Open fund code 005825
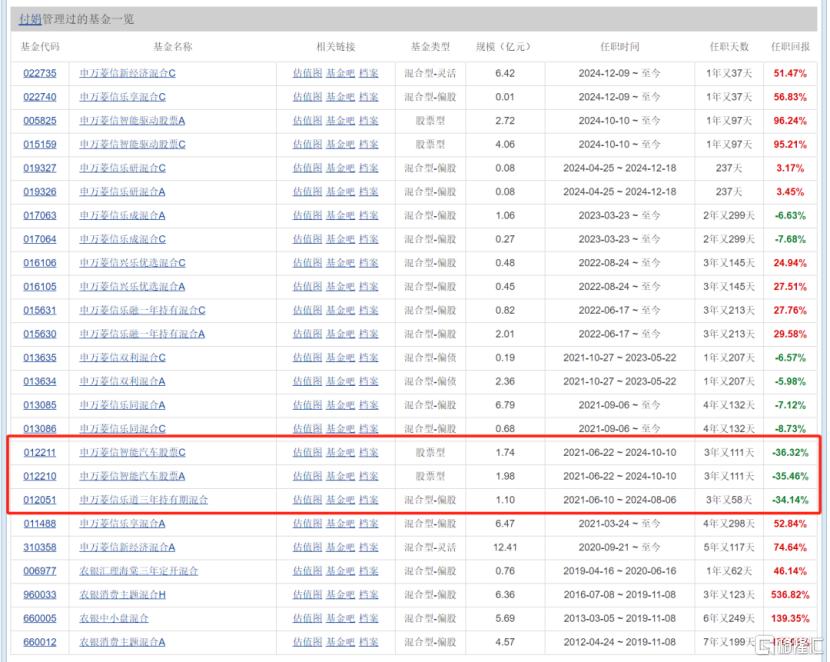The width and height of the screenshot is (830, 662). coord(40,121)
